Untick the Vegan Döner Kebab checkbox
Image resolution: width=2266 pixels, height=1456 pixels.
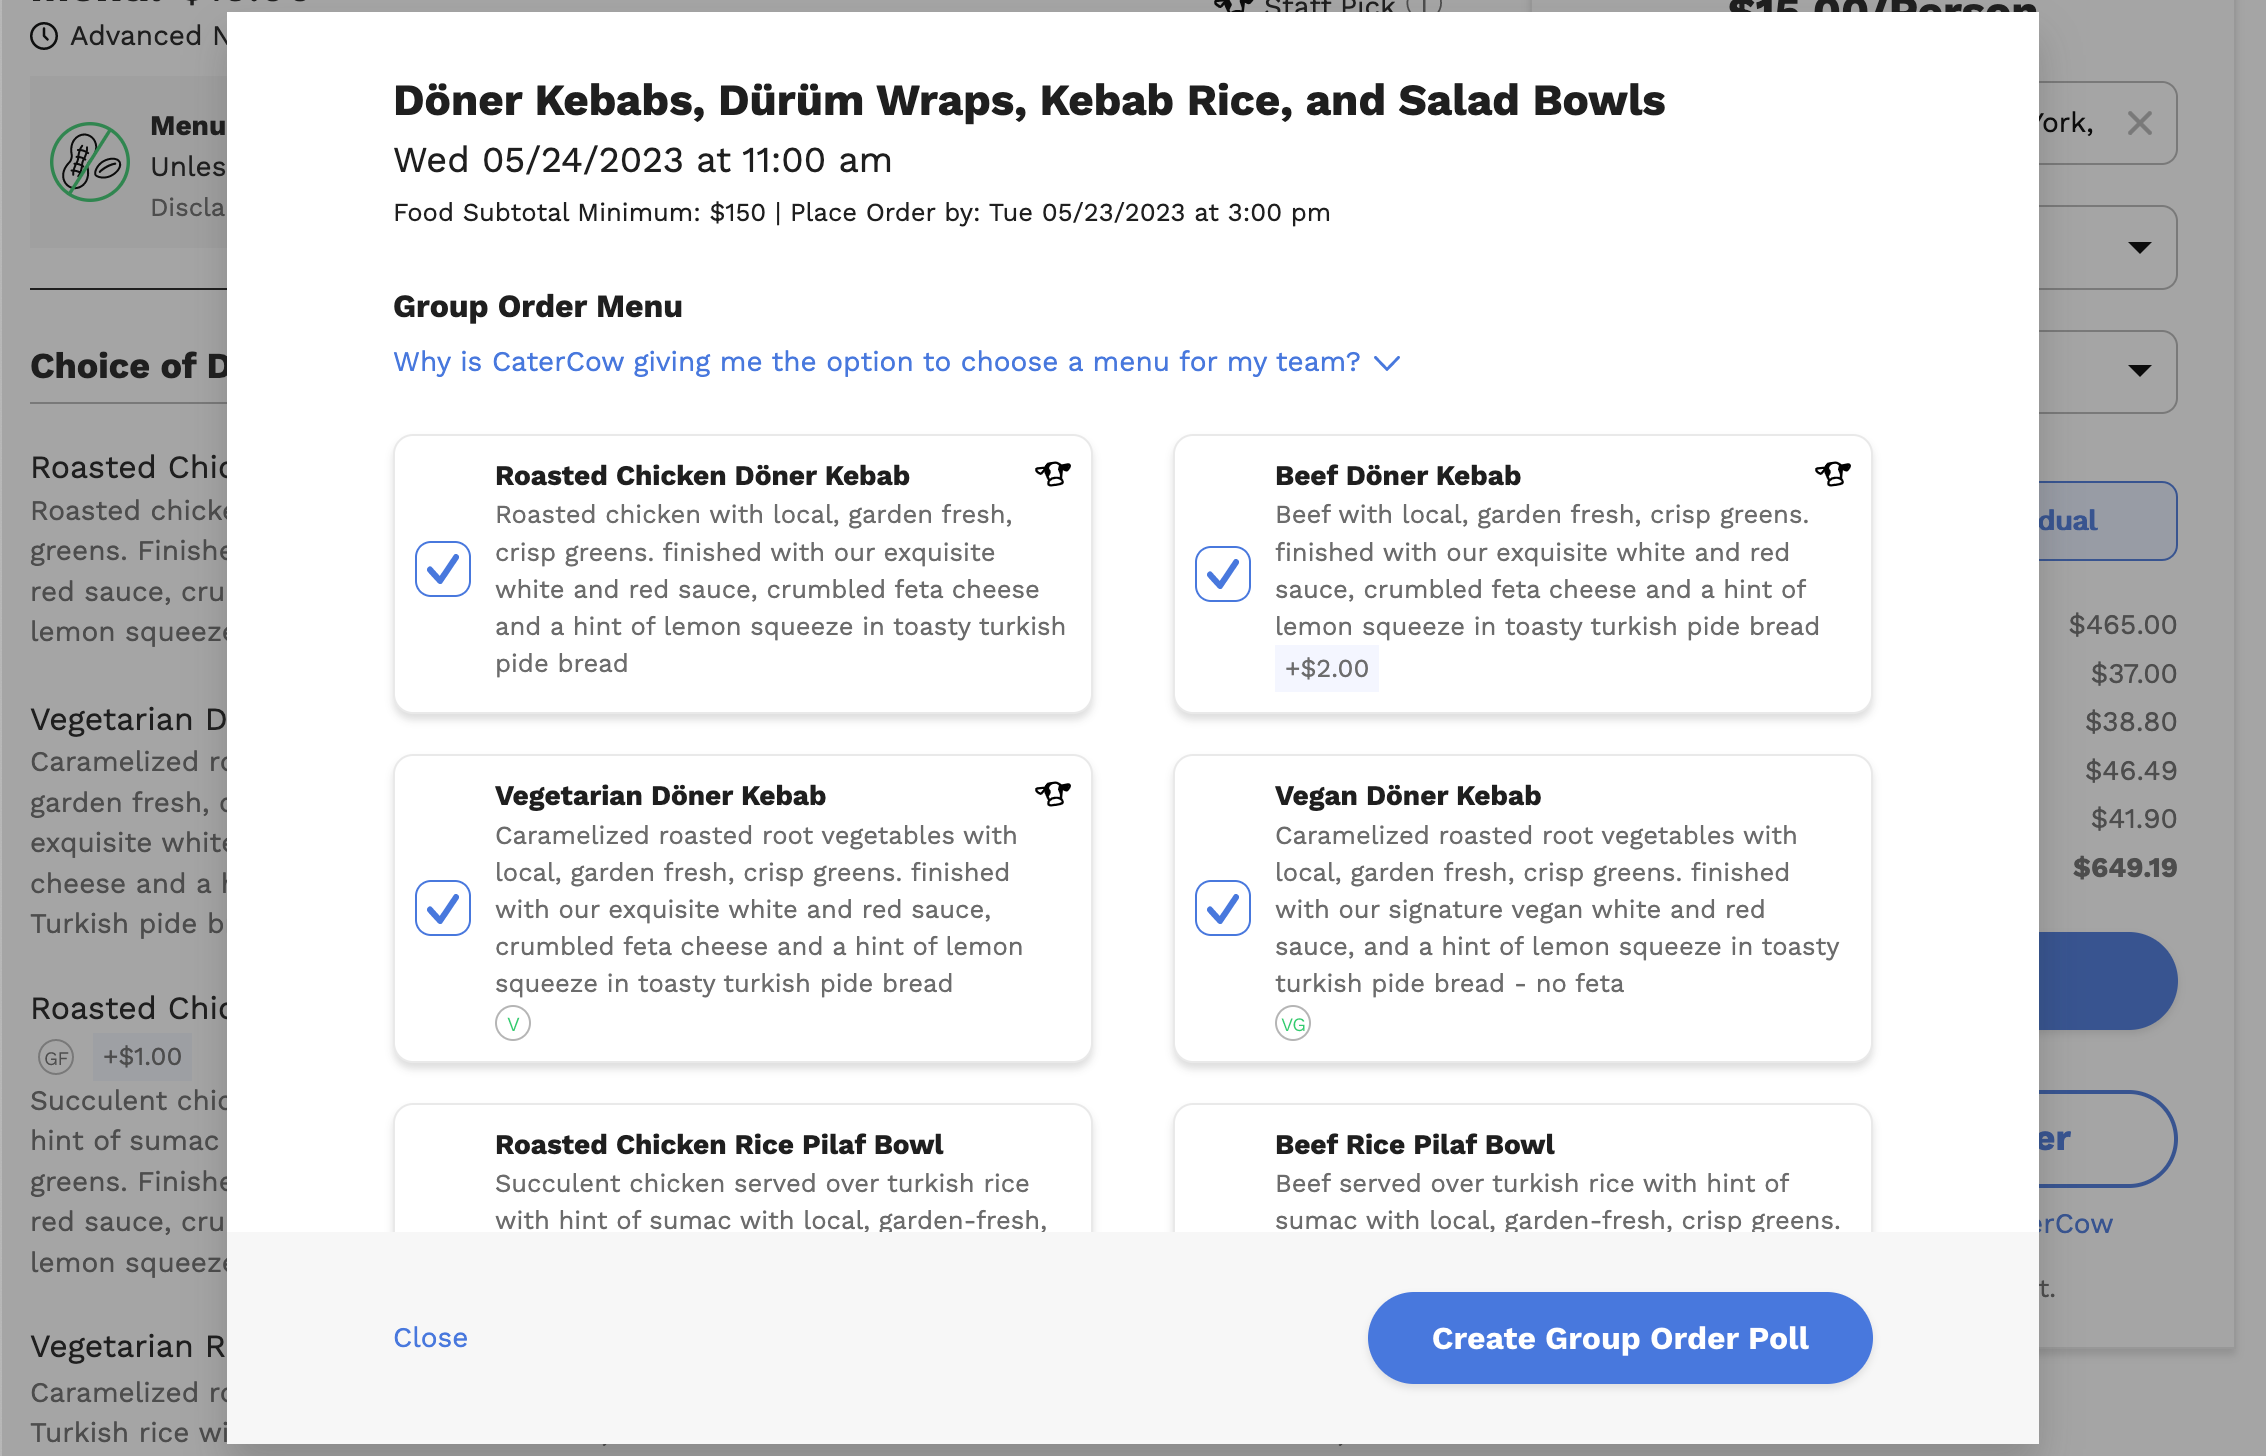coord(1223,908)
